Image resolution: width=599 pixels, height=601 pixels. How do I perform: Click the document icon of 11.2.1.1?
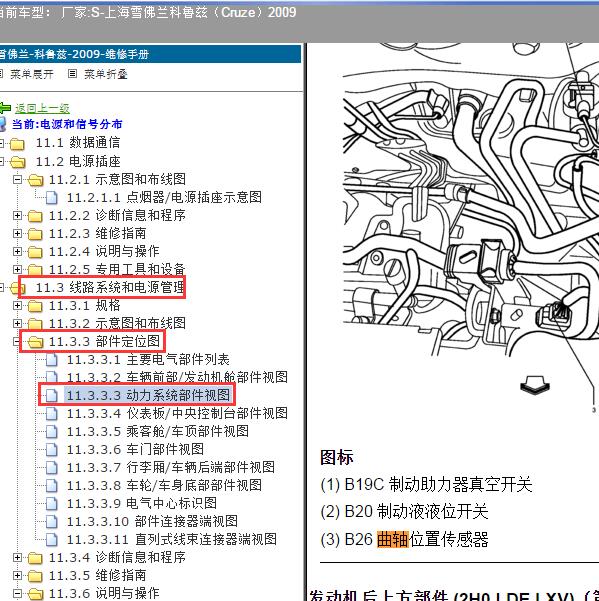[x=51, y=197]
